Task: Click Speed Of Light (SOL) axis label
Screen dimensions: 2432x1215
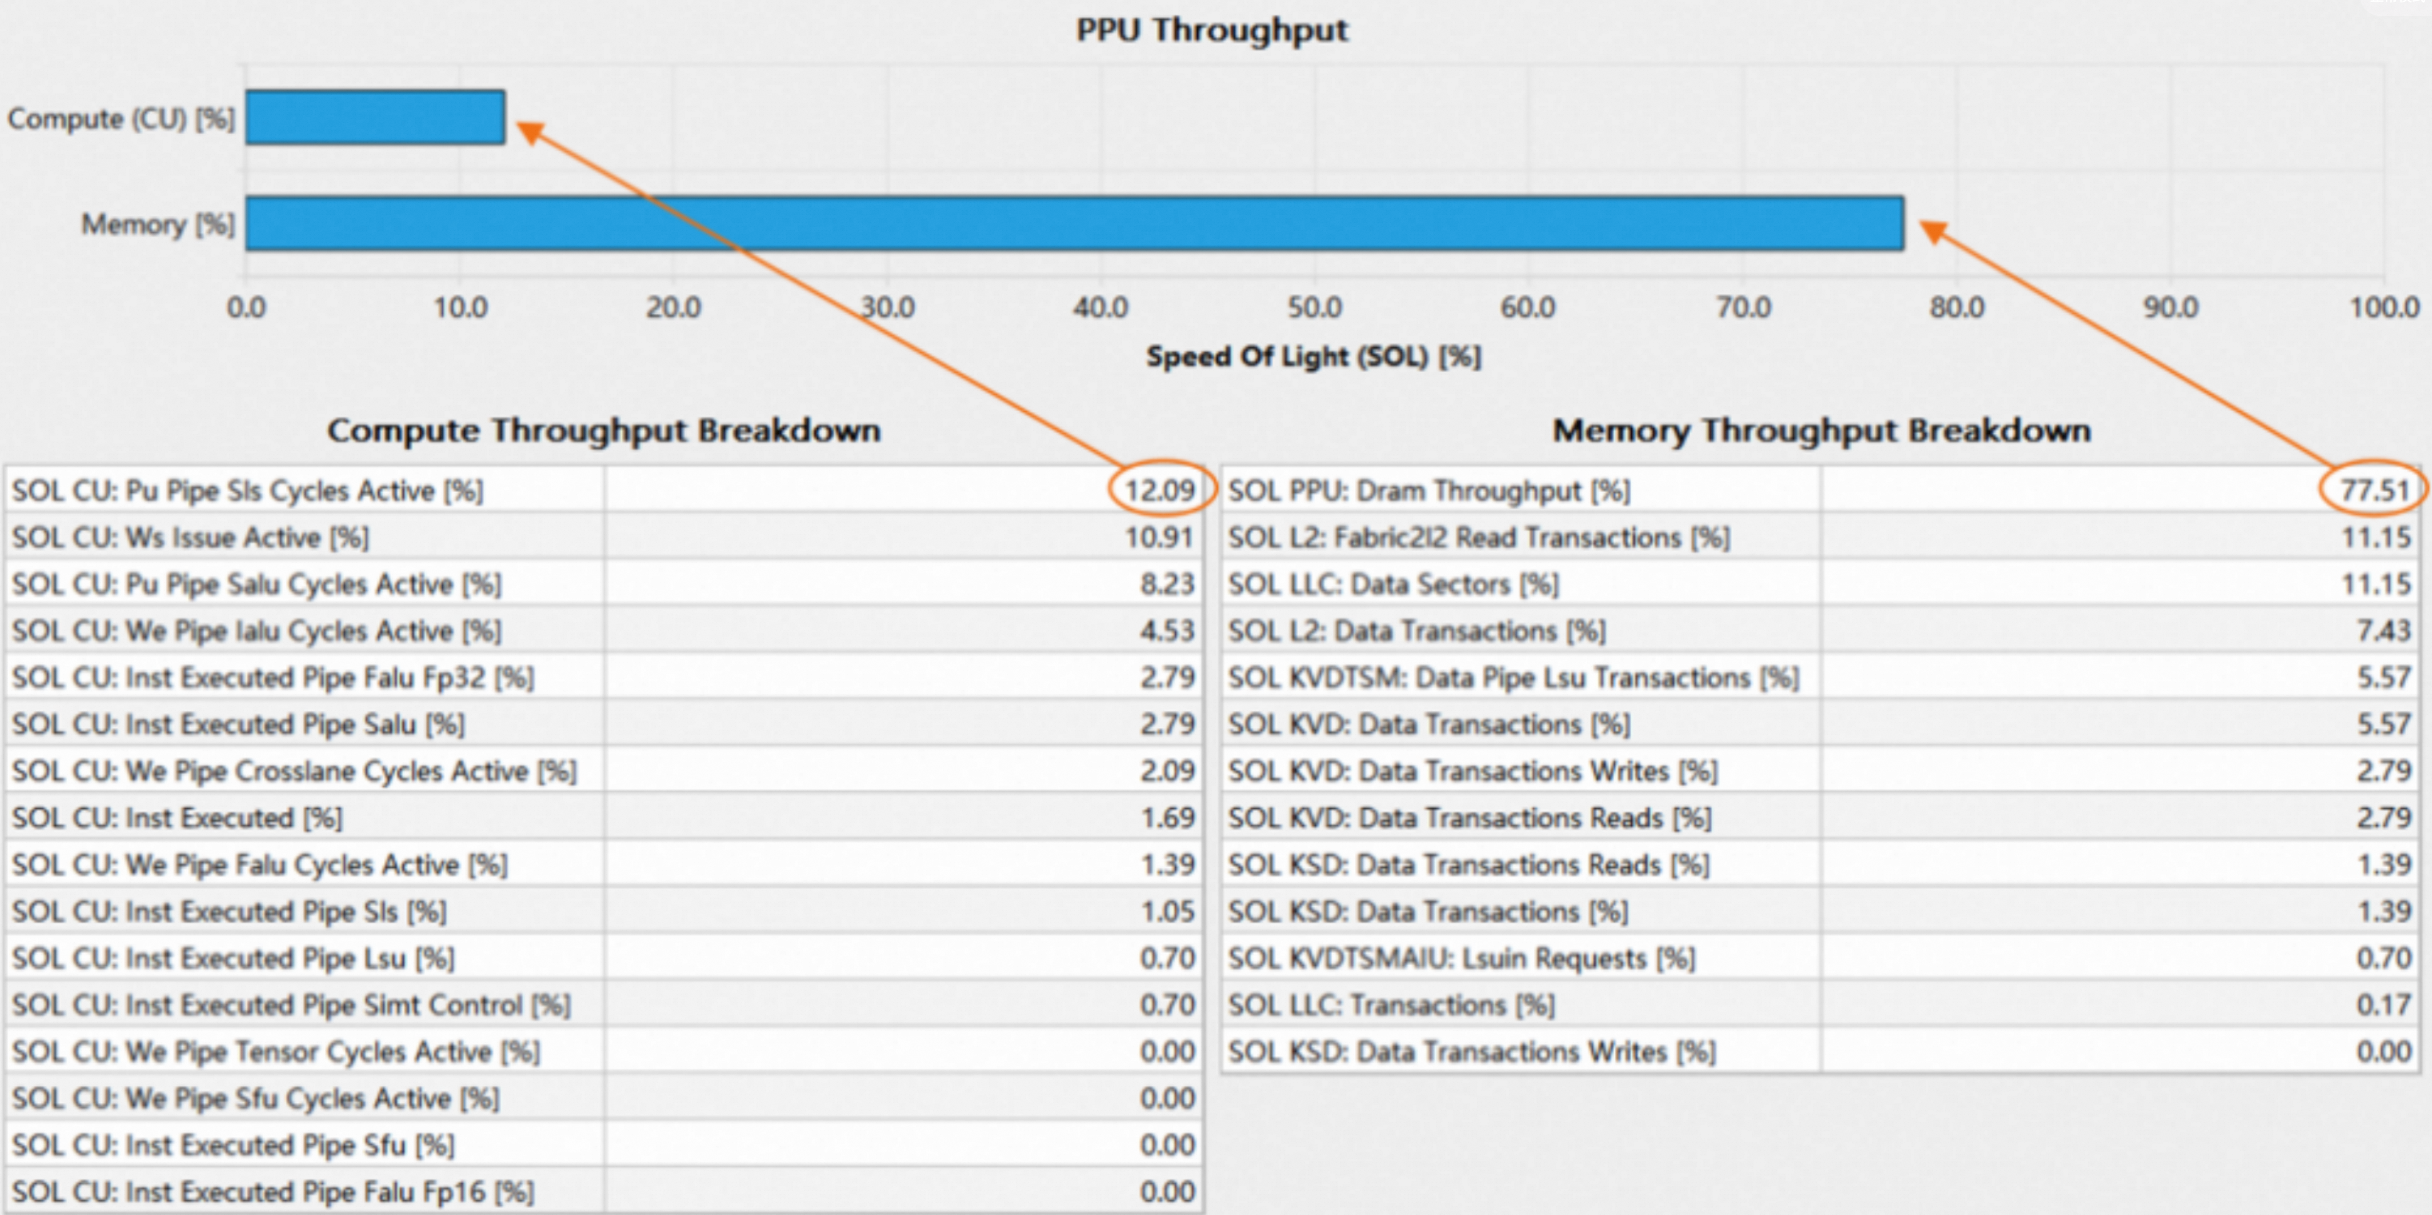Action: [1312, 356]
